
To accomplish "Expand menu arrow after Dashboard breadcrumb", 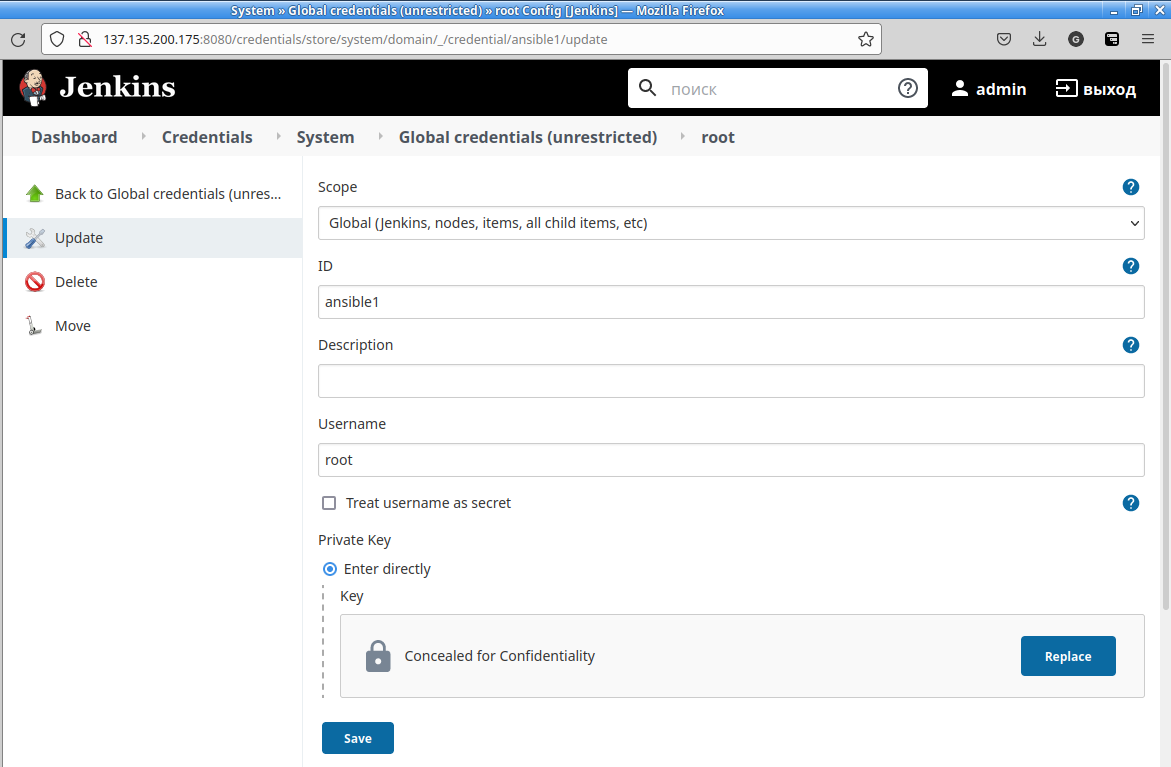I will pyautogui.click(x=143, y=137).
